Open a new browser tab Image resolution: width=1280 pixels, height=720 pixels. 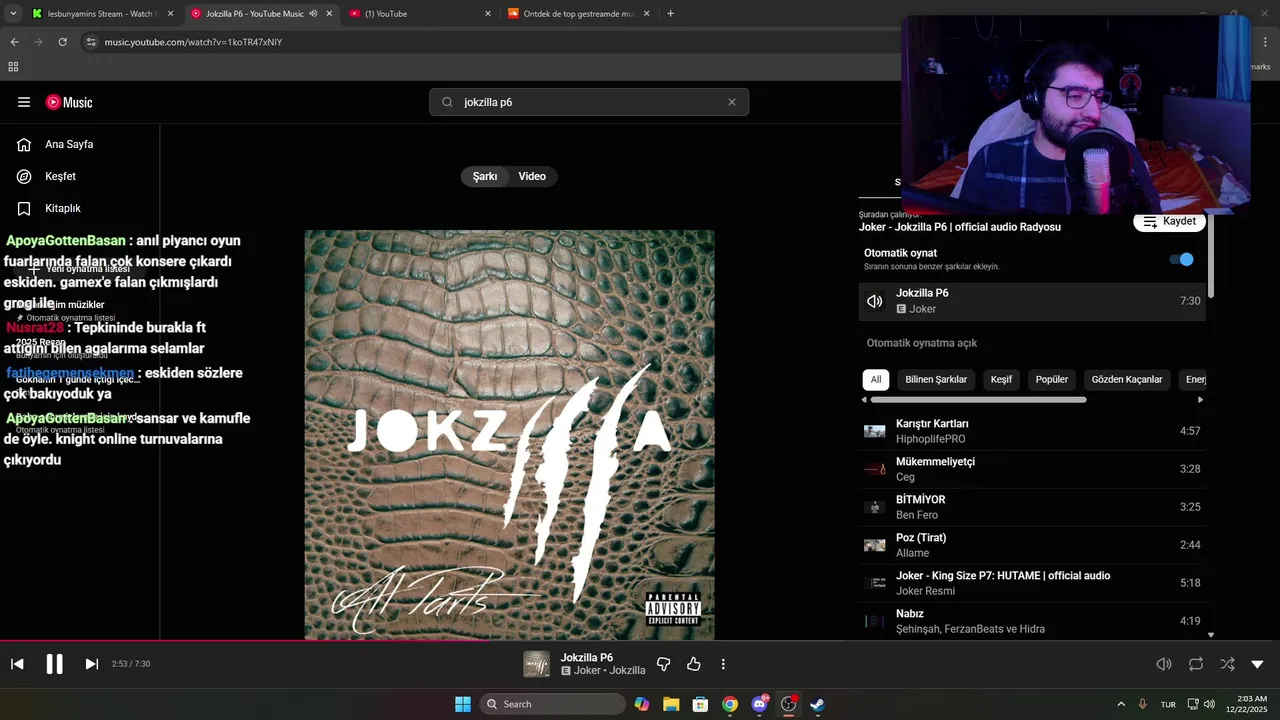coord(670,14)
